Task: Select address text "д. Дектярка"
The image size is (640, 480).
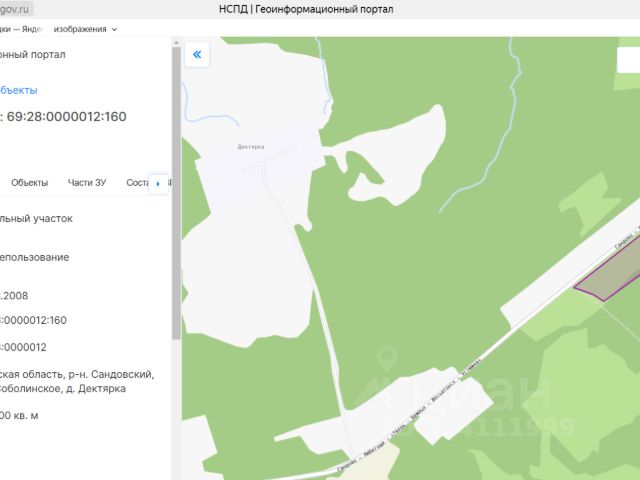Action: point(96,388)
